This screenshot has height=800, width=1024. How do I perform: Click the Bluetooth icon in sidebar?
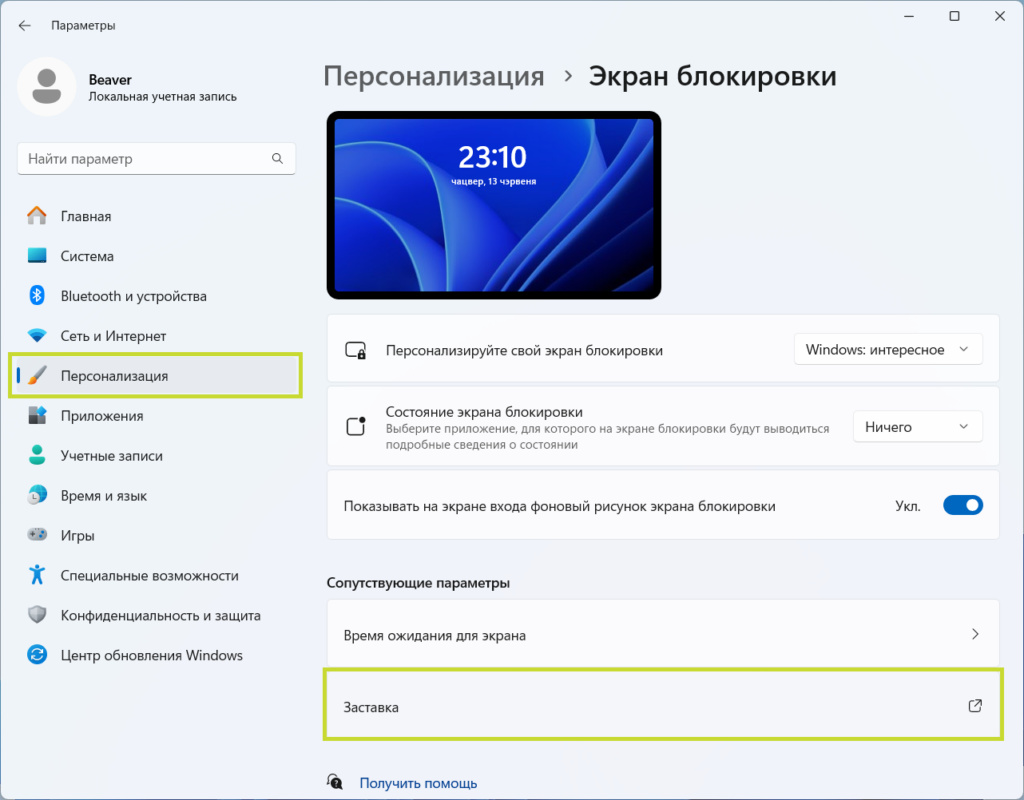[37, 295]
